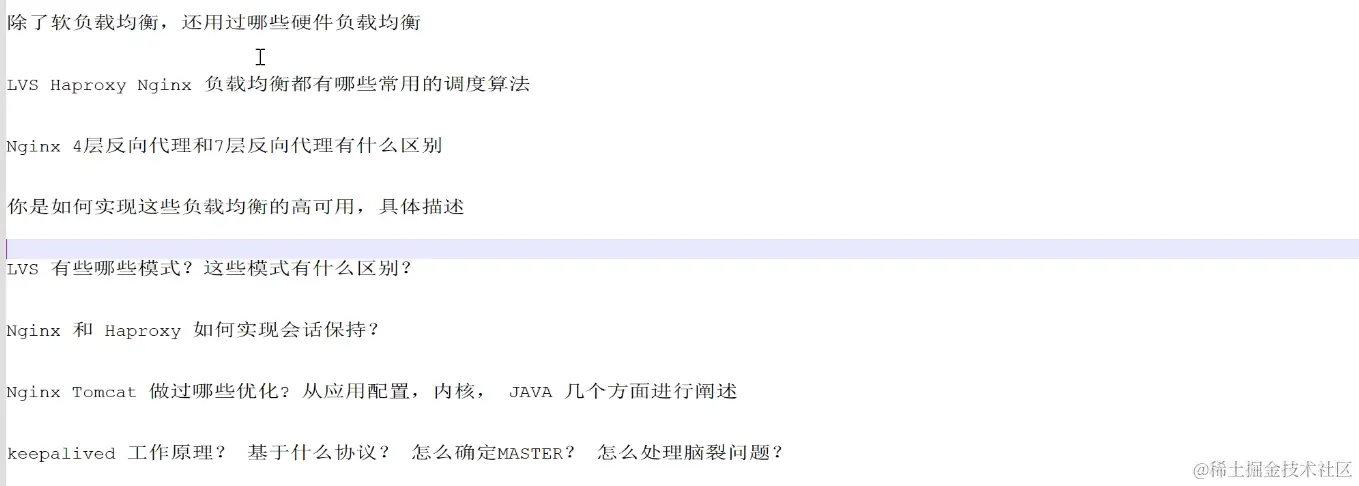Click Nginx in the 4层反向代理 line
This screenshot has width=1359, height=486.
[x=33, y=146]
